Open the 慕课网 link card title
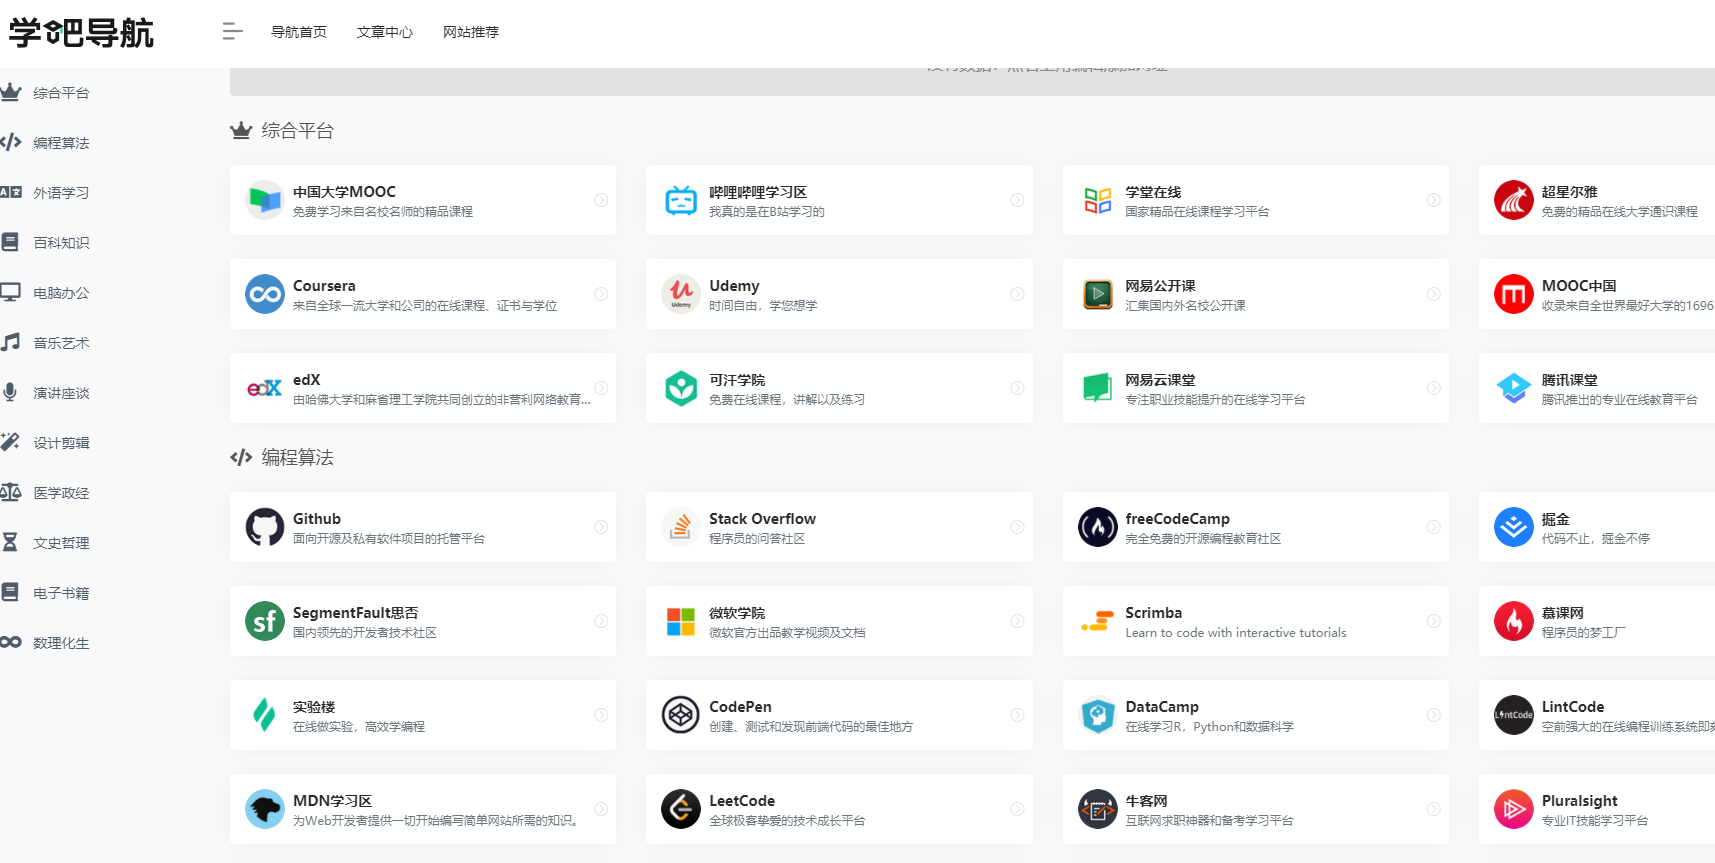 [x=1562, y=612]
